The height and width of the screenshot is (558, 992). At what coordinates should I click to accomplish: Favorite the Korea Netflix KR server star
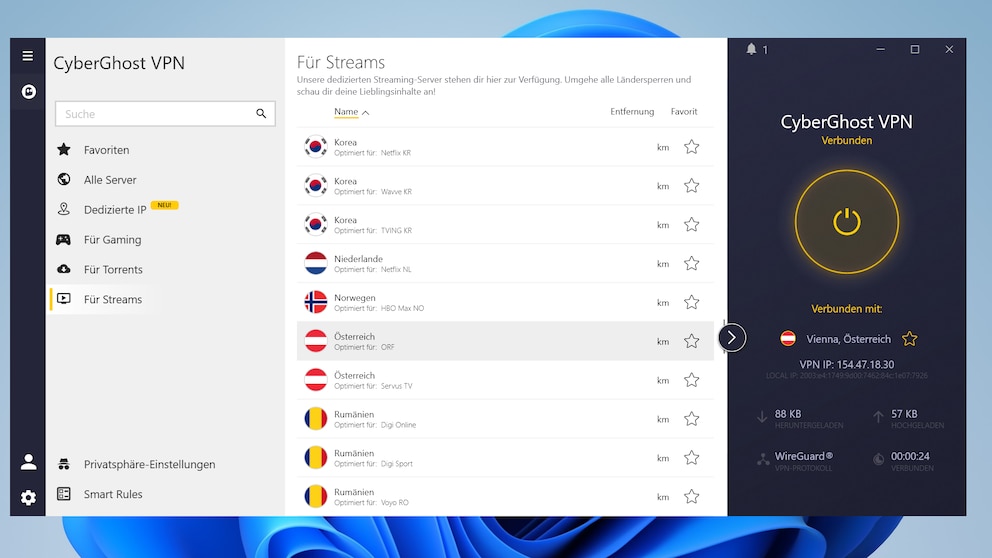point(691,147)
